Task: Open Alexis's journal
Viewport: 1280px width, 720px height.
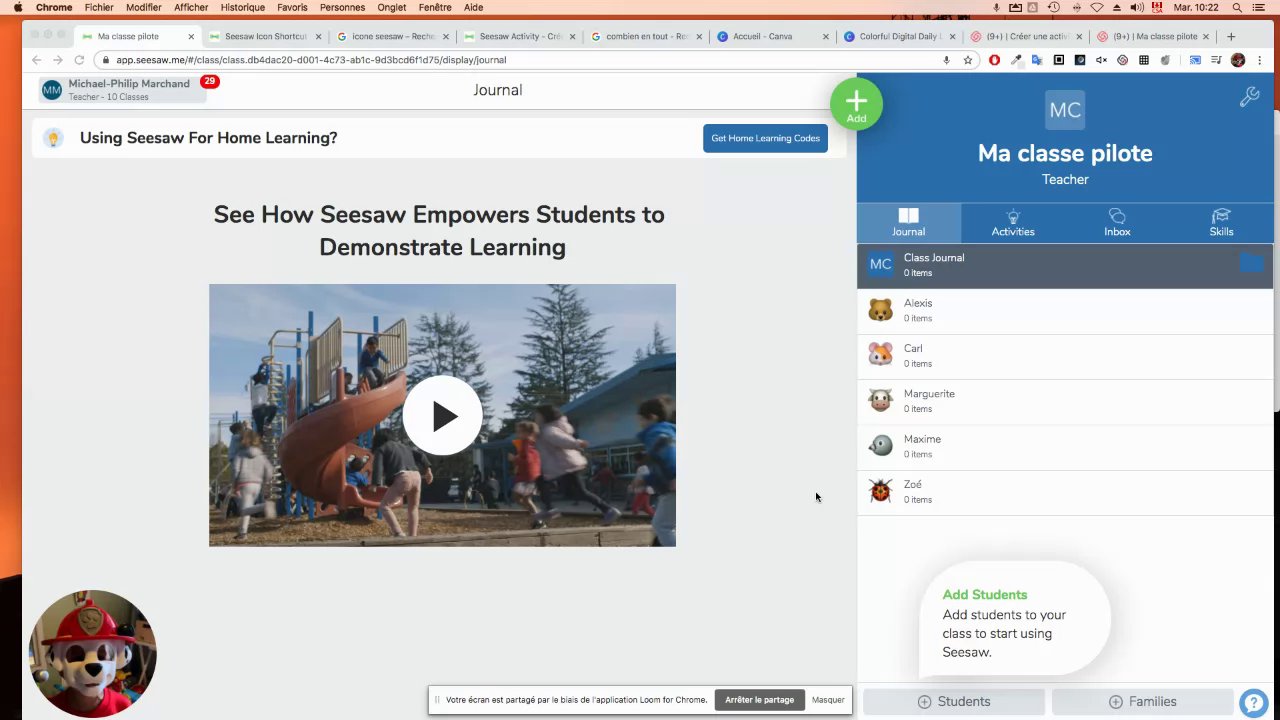Action: click(x=1065, y=310)
